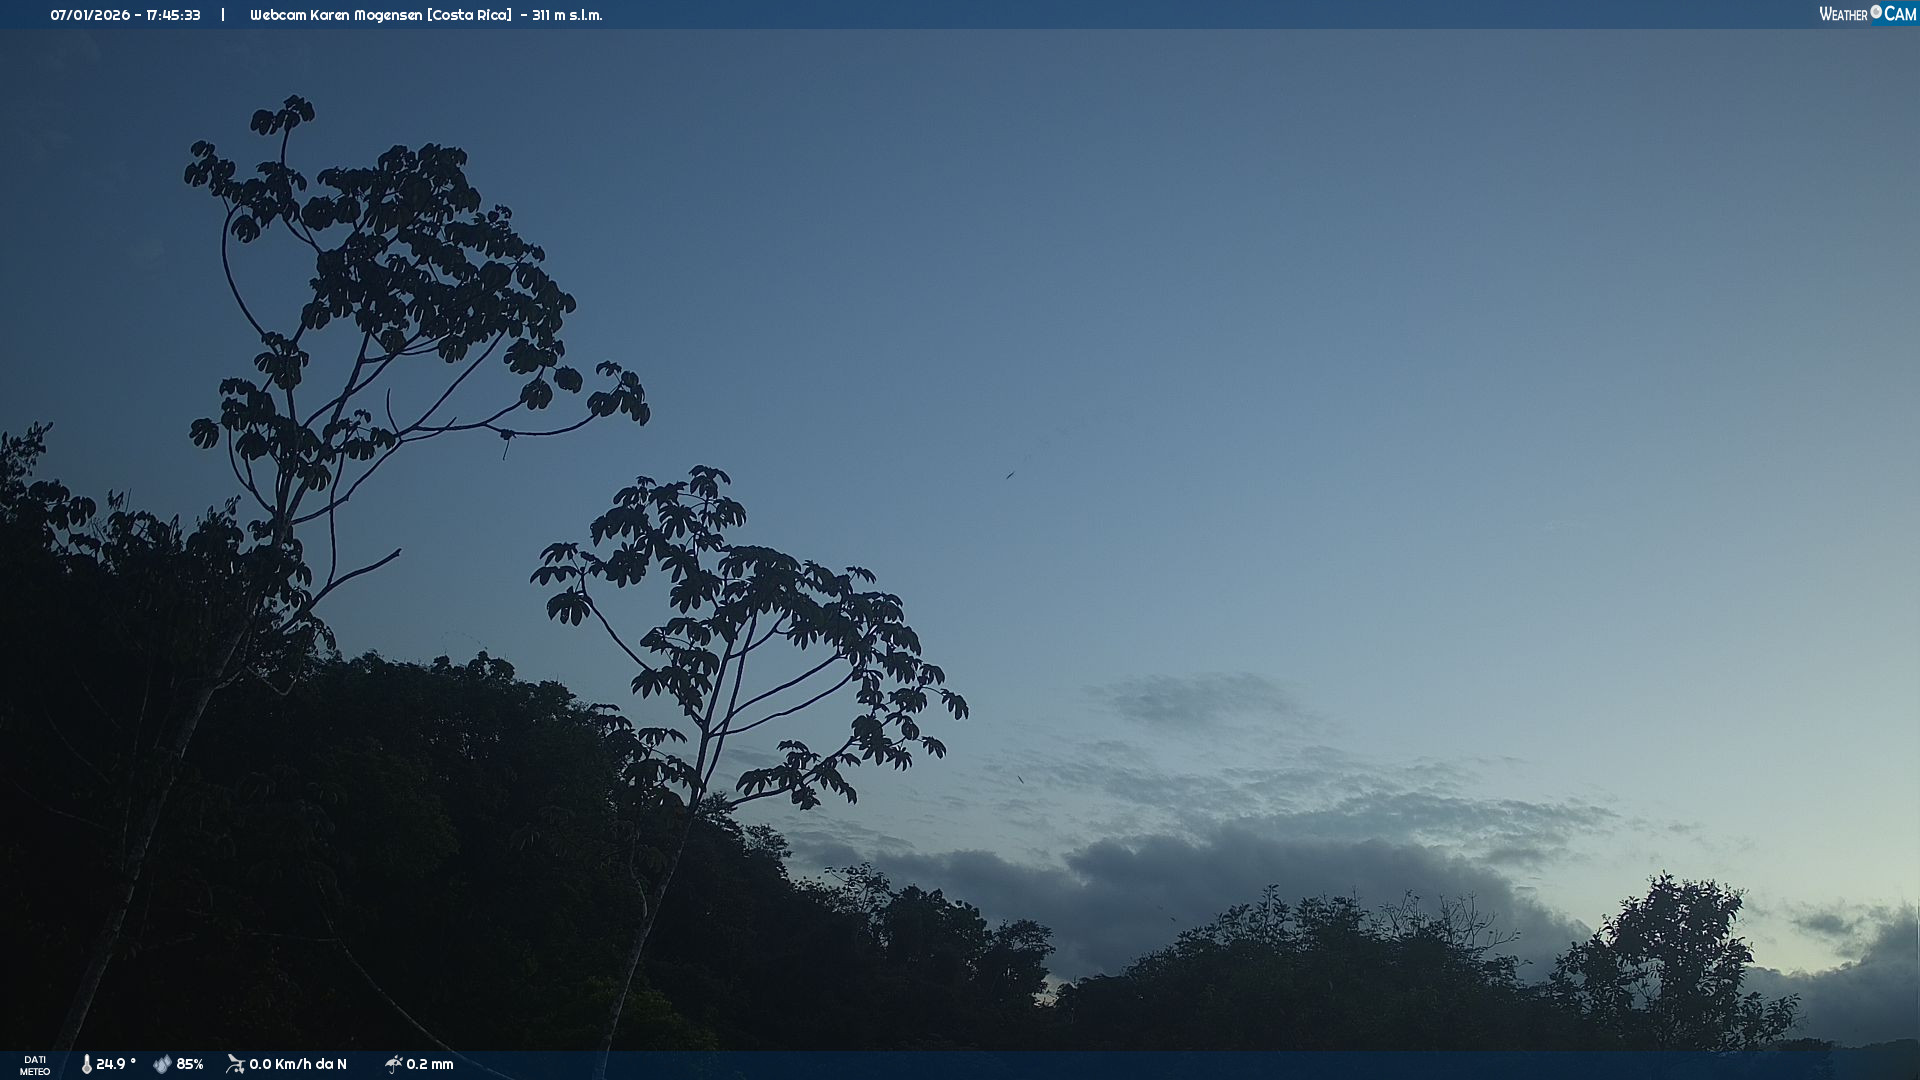The height and width of the screenshot is (1080, 1920).
Task: Click the 0.2 mm rainfall value
Action: tap(430, 1064)
